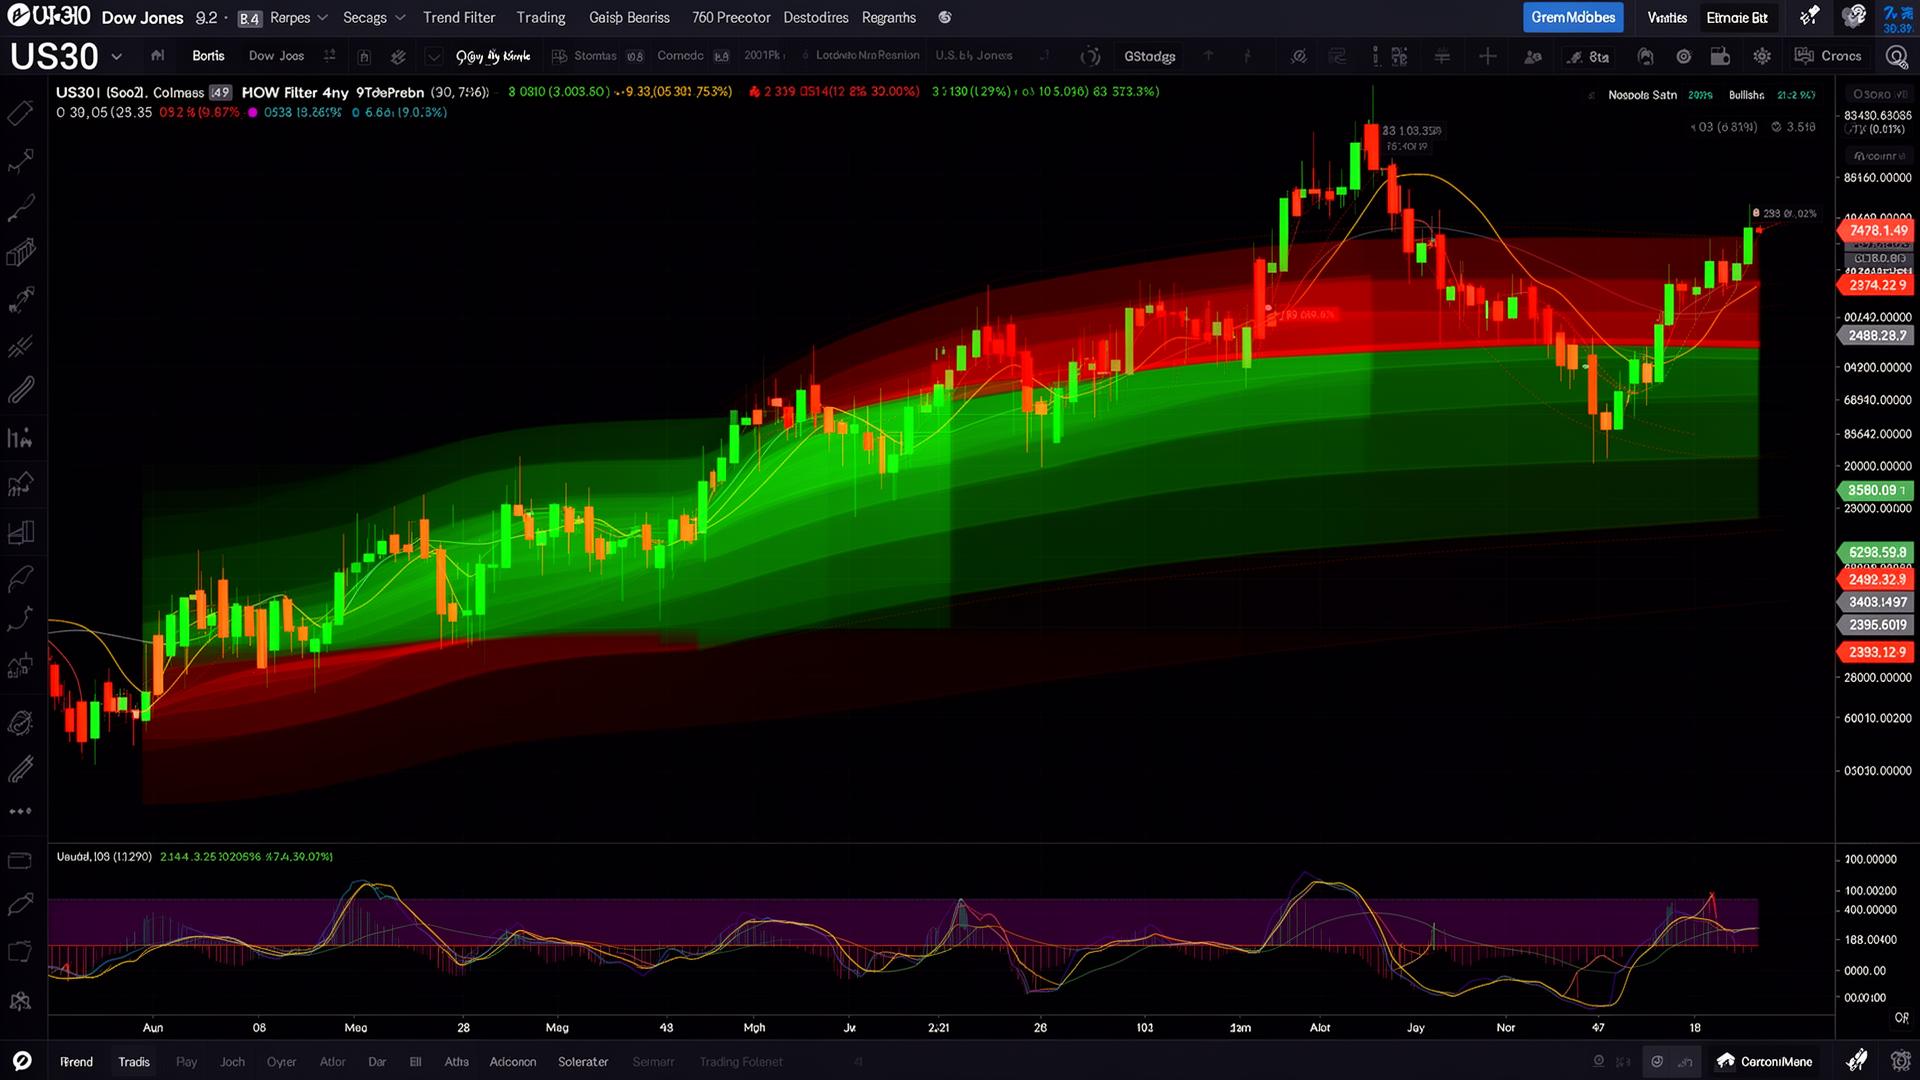
Task: Open settings gear in chart toolbar
Action: pyautogui.click(x=1762, y=57)
